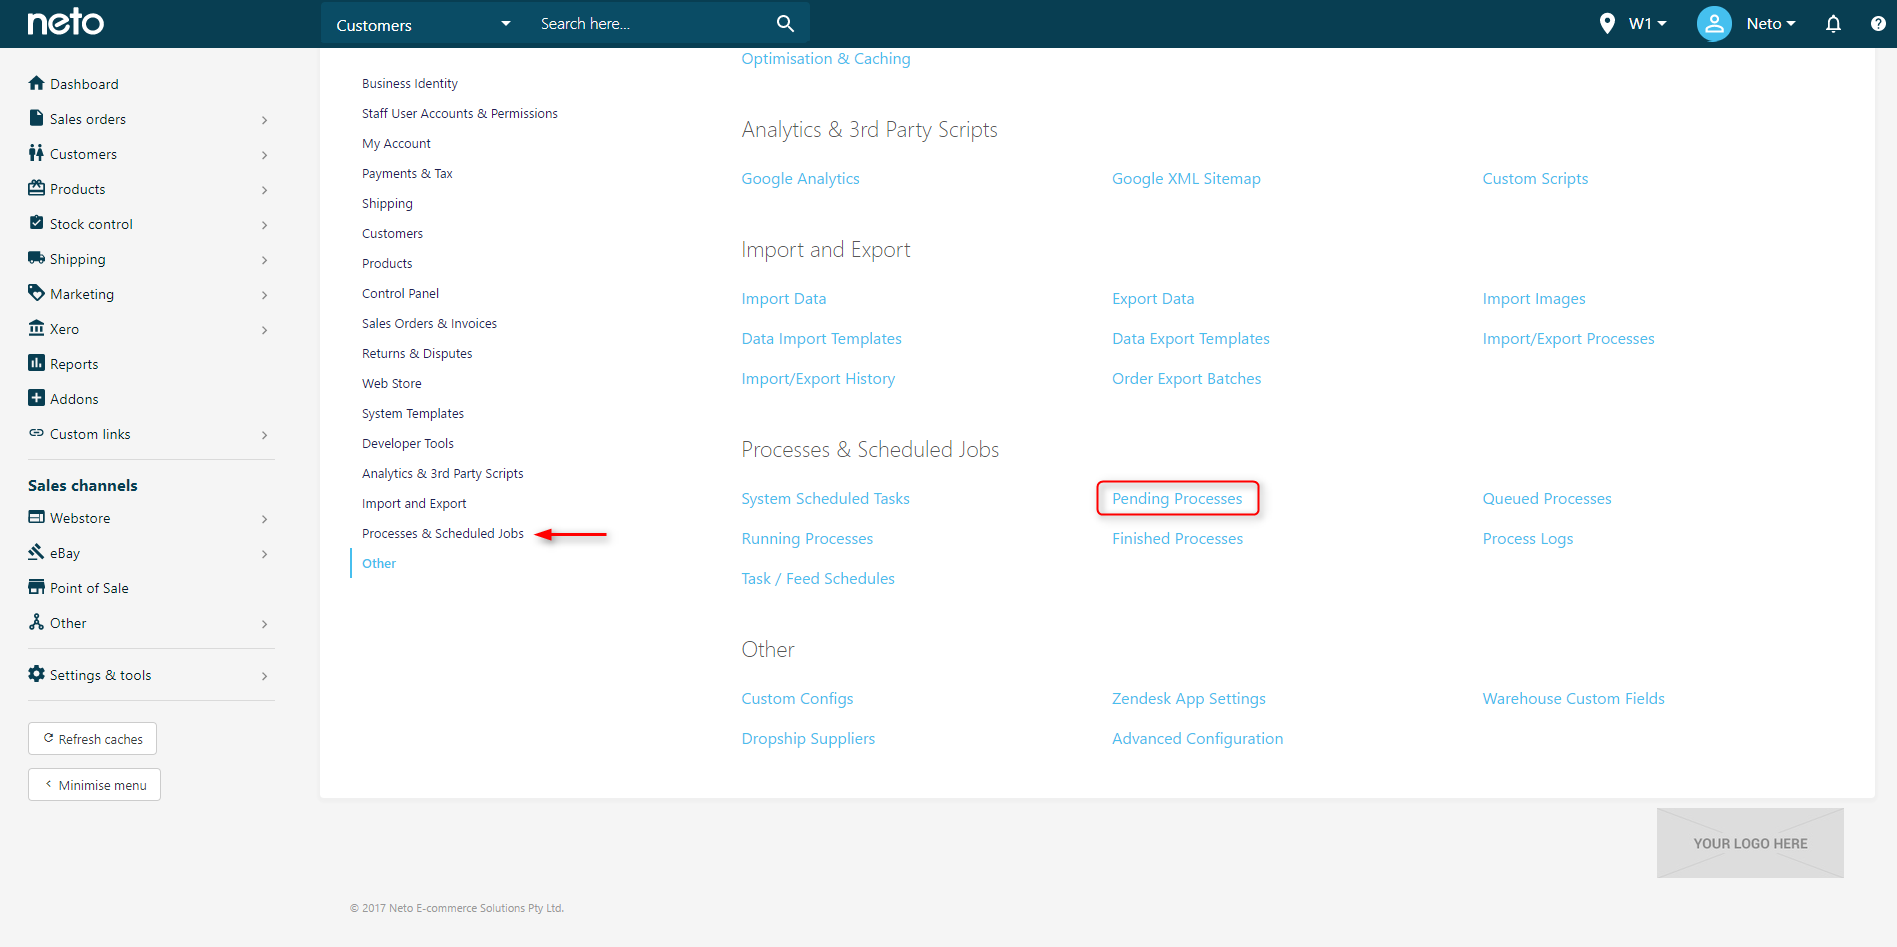Open the help question mark icon

point(1878,23)
